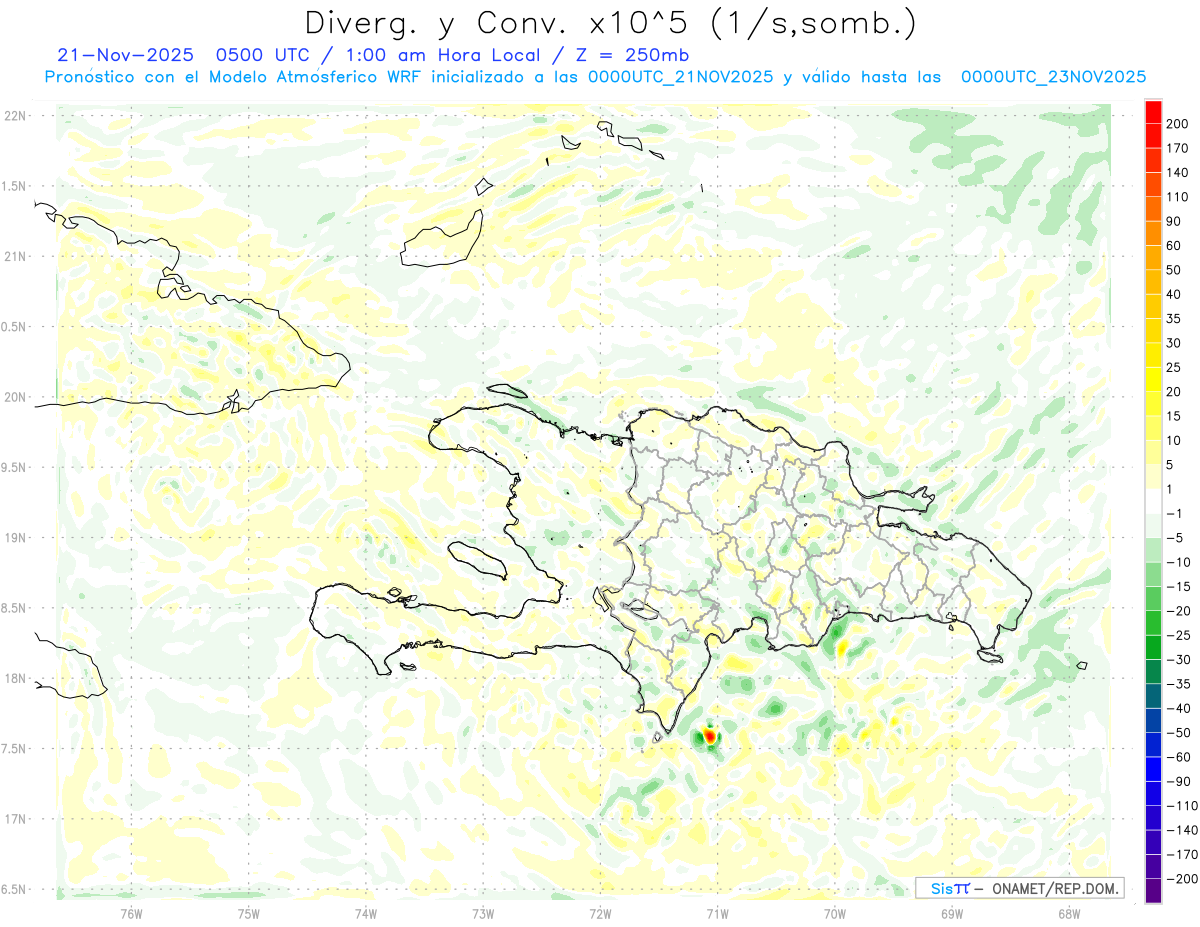Click the '0.5N' latitude label
Screen dimensions: 1200x927
click(14, 327)
